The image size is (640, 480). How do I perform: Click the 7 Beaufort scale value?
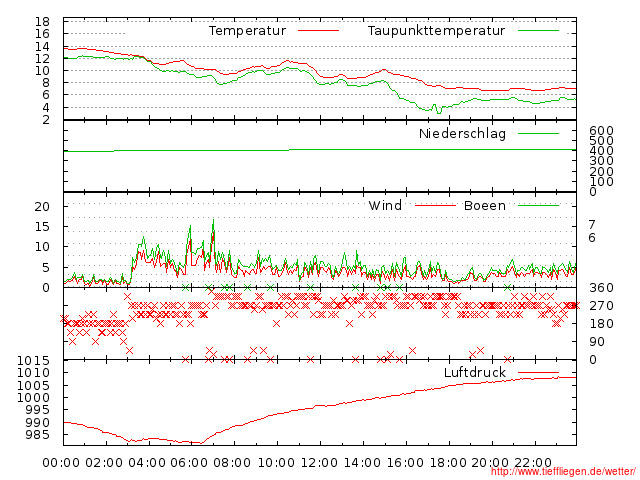592,224
